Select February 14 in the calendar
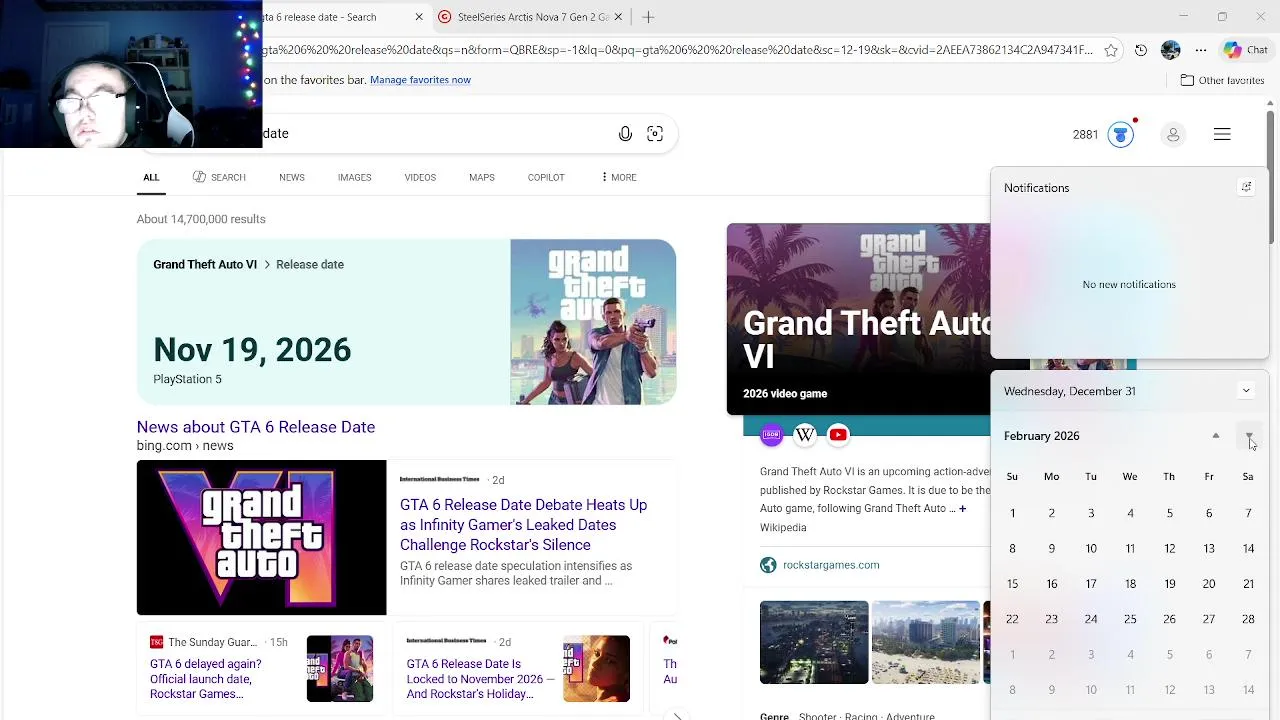Screen dimensions: 1280x720 (1248, 549)
